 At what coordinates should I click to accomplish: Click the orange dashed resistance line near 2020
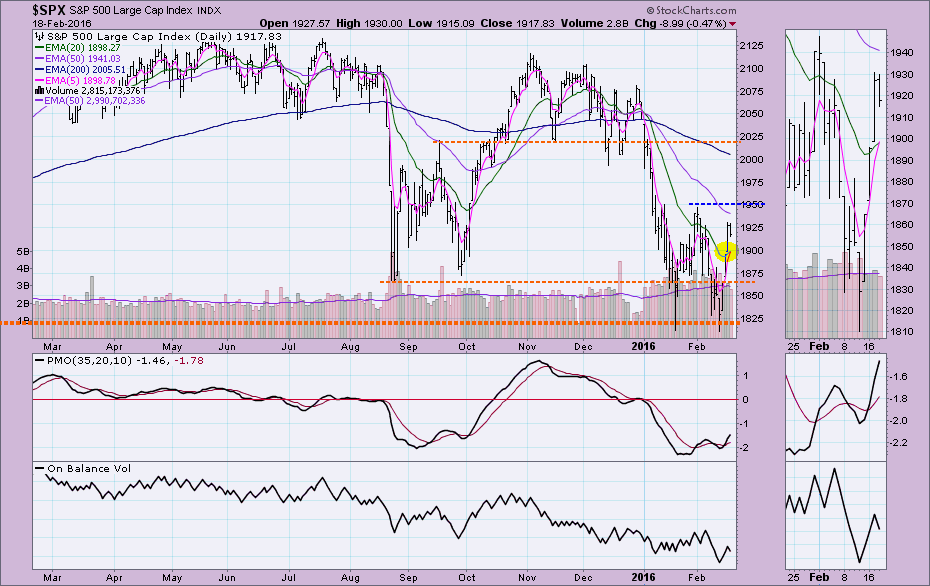coord(587,142)
